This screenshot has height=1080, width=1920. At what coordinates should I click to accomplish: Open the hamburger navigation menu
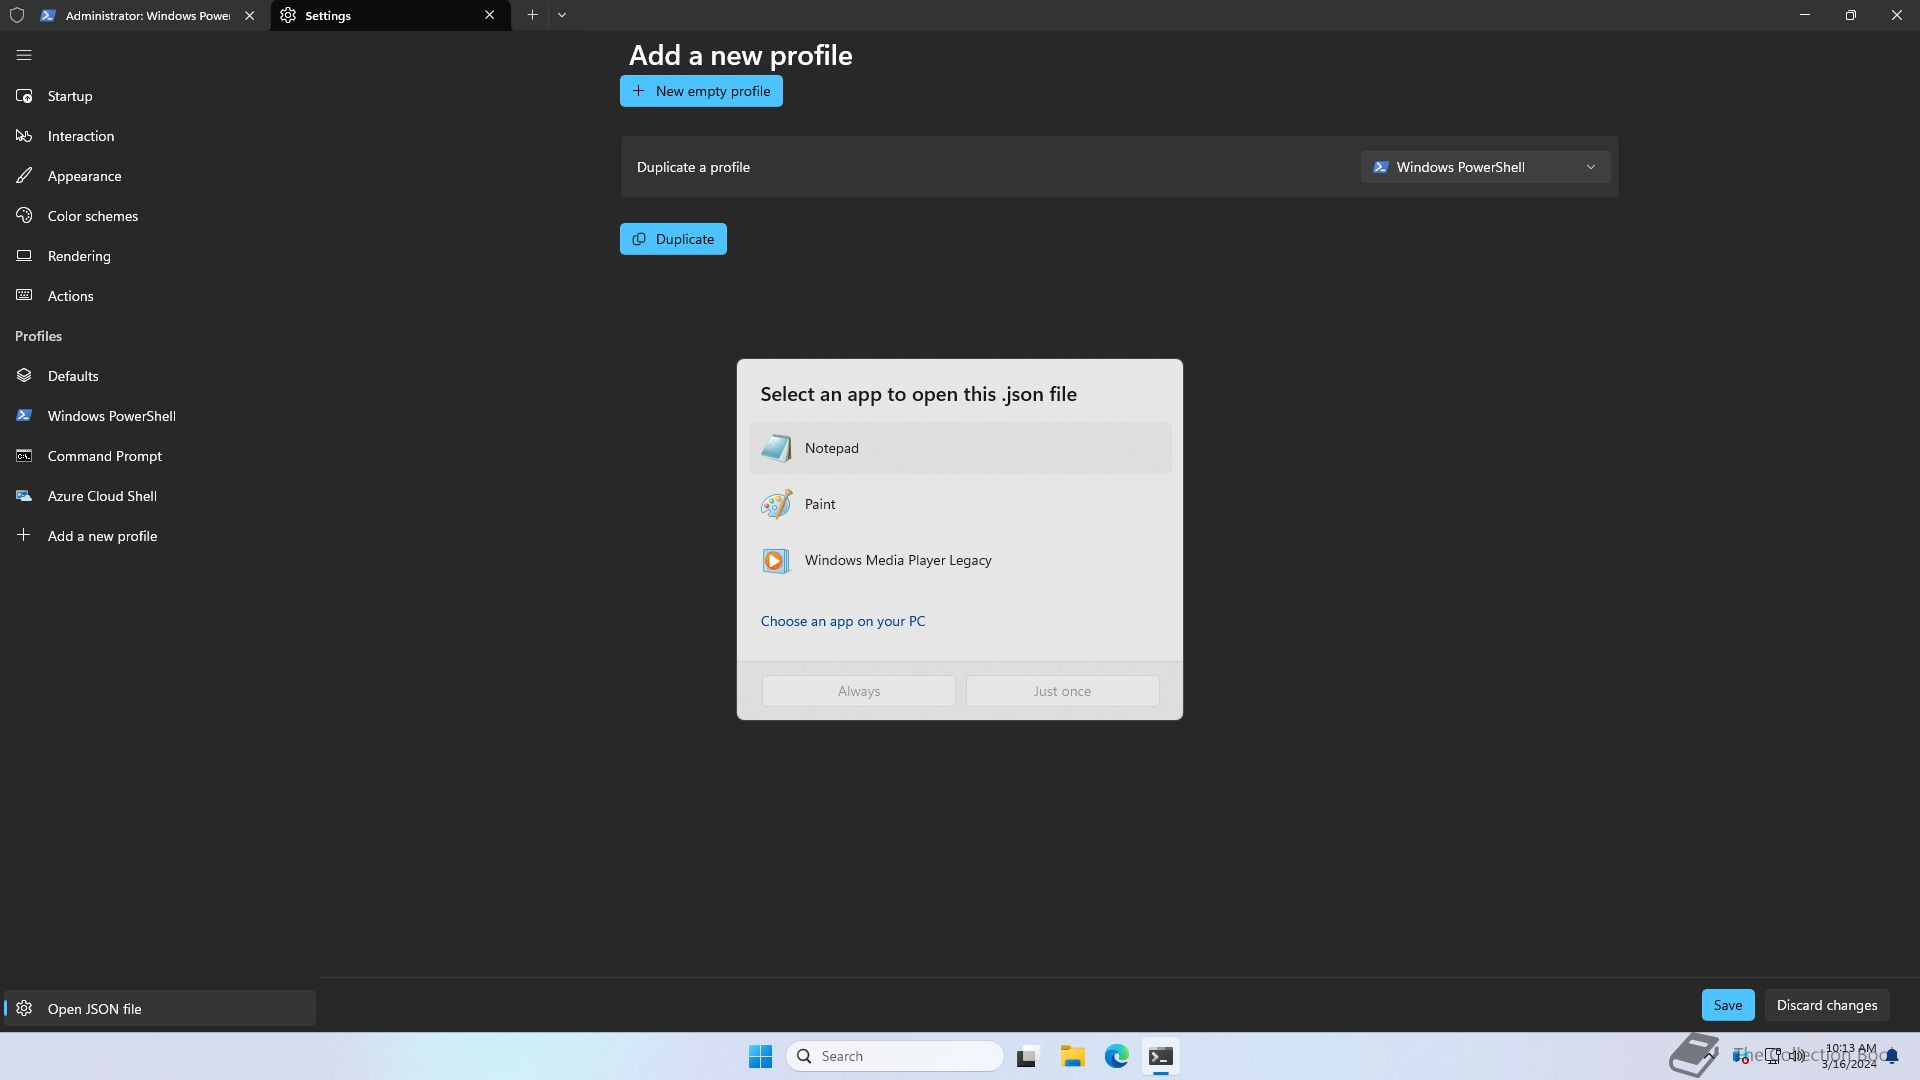tap(24, 56)
